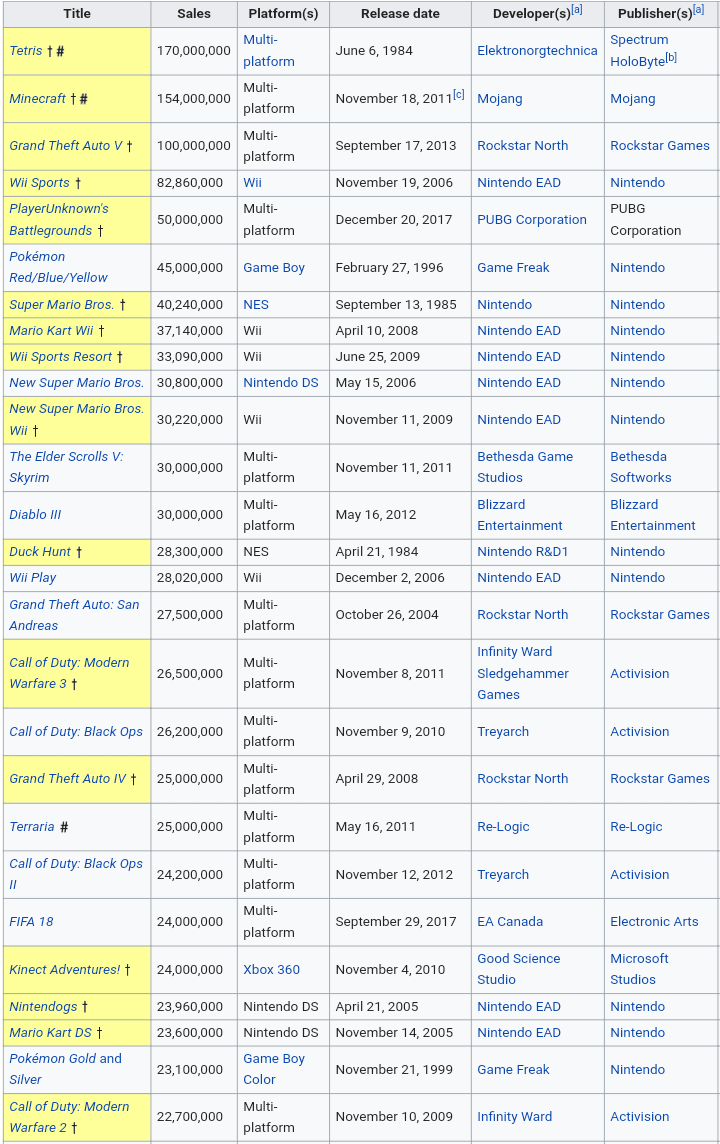This screenshot has width=720, height=1144.
Task: Click the Sales column header
Action: pos(194,14)
